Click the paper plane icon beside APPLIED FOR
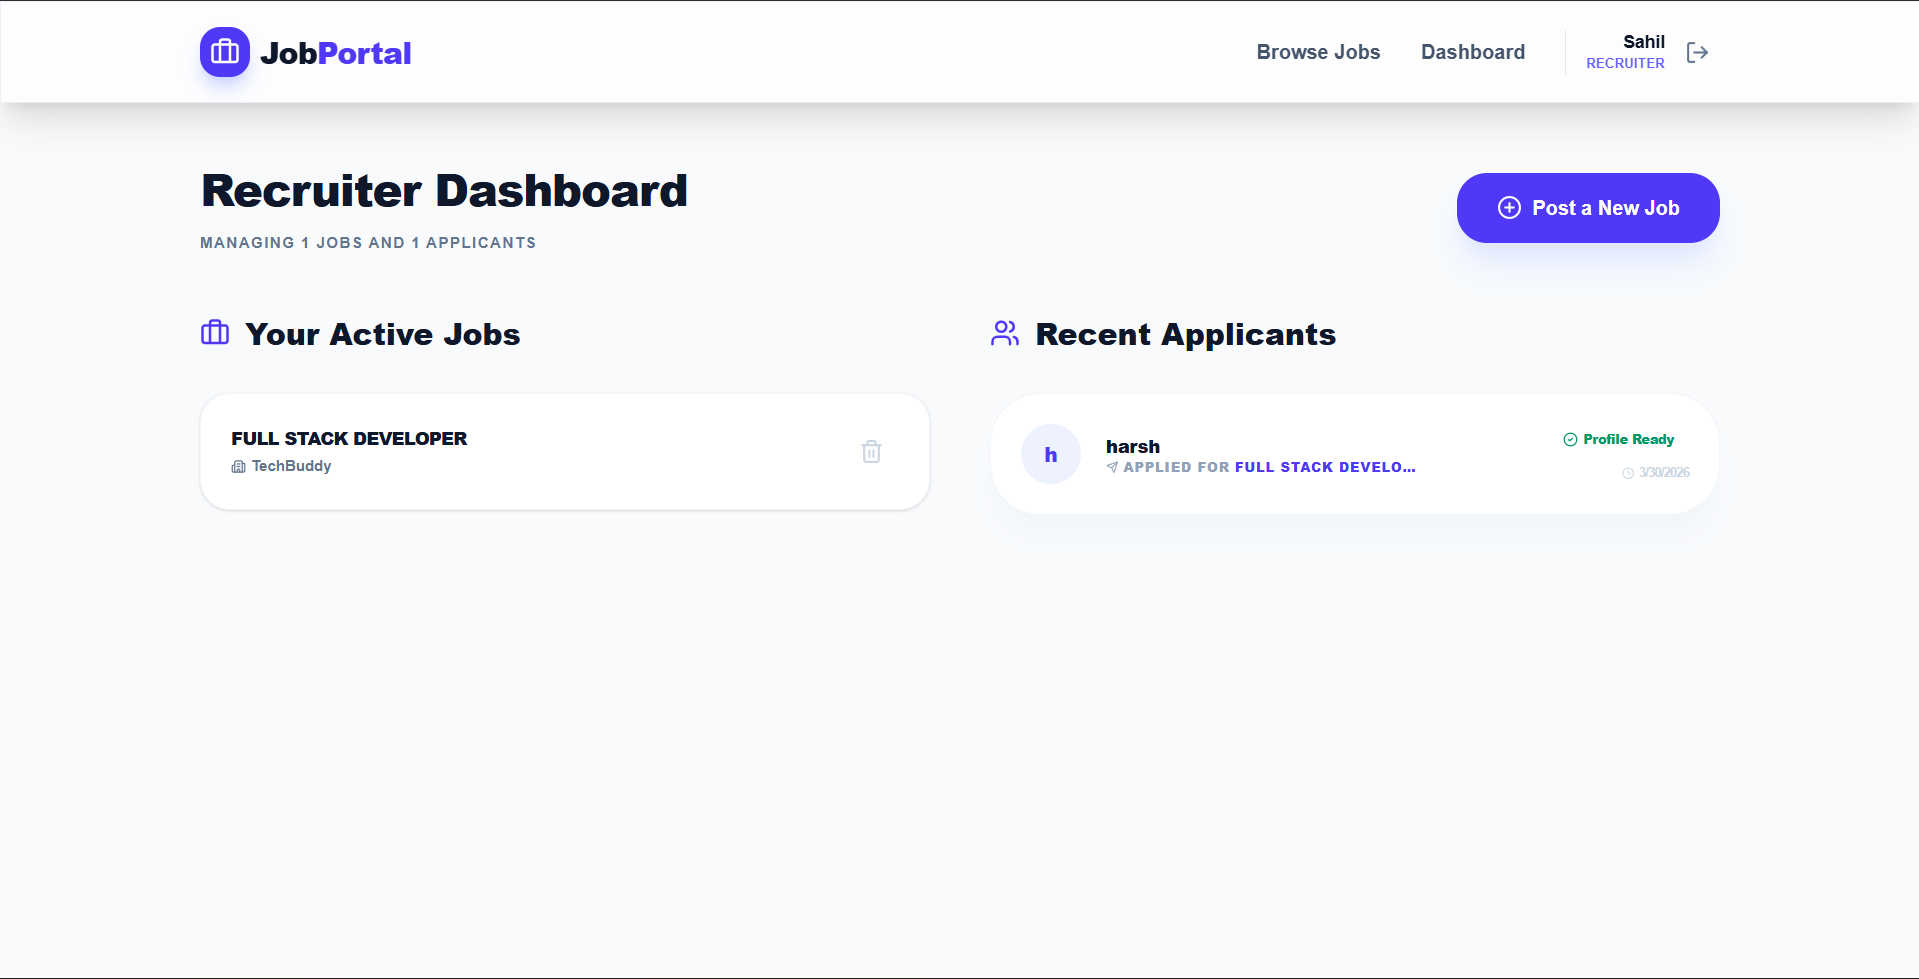 1112,467
